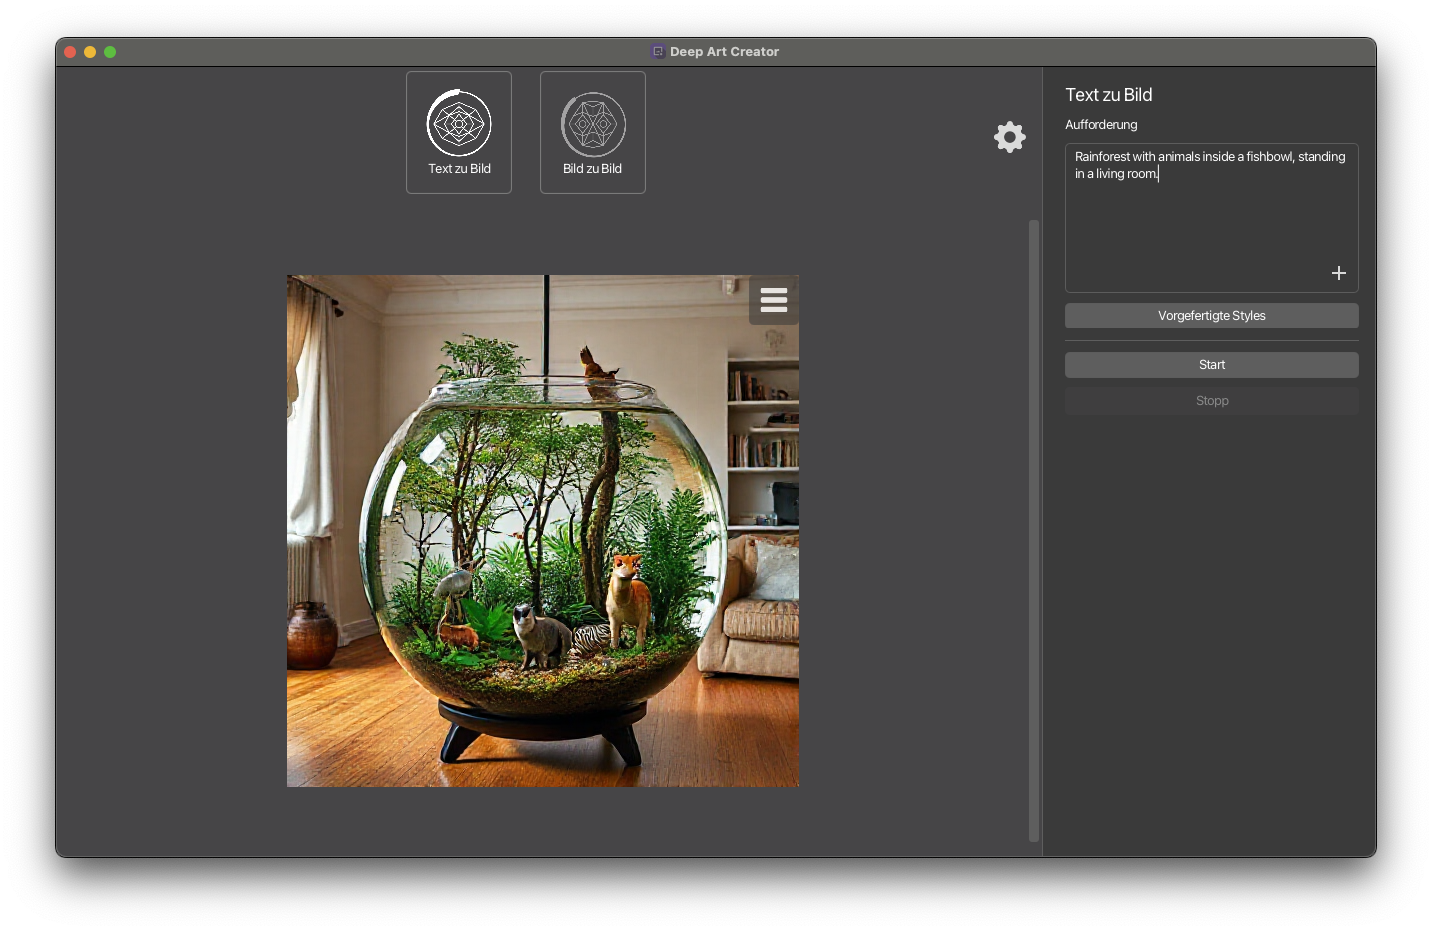Select the generated fishbowl rainforest image

coord(542,531)
